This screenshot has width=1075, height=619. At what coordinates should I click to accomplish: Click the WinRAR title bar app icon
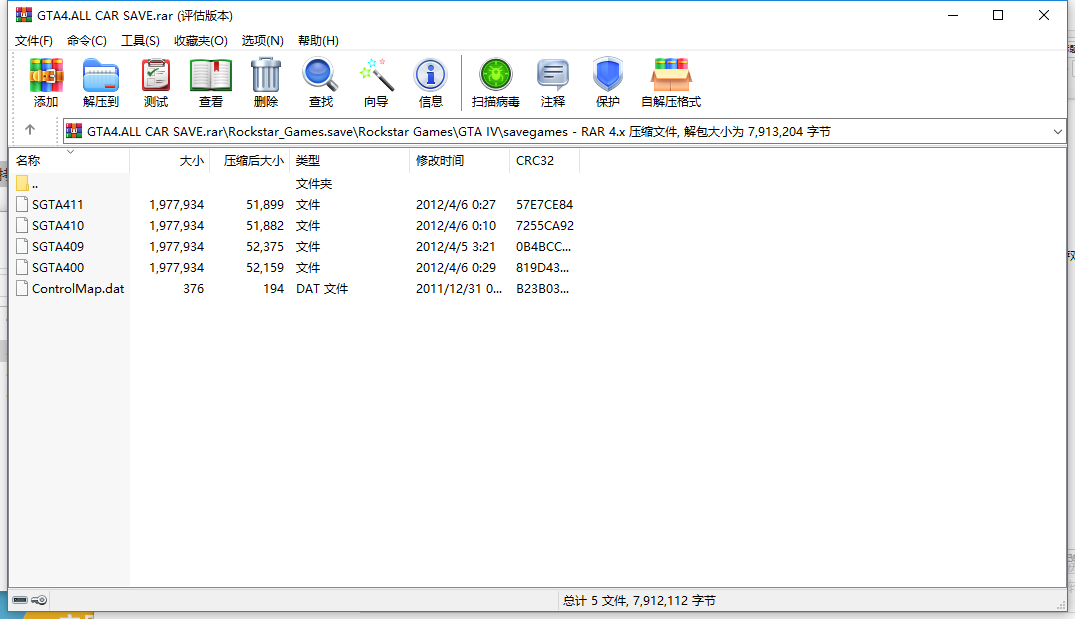pos(24,15)
